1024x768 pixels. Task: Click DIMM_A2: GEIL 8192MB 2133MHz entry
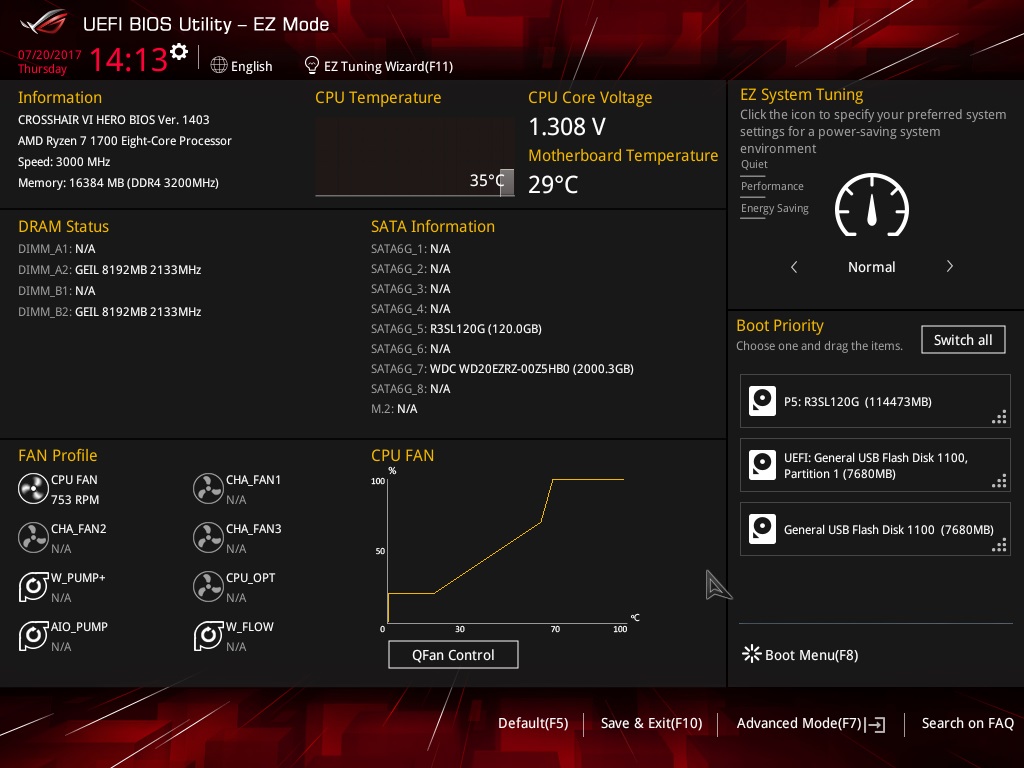110,270
